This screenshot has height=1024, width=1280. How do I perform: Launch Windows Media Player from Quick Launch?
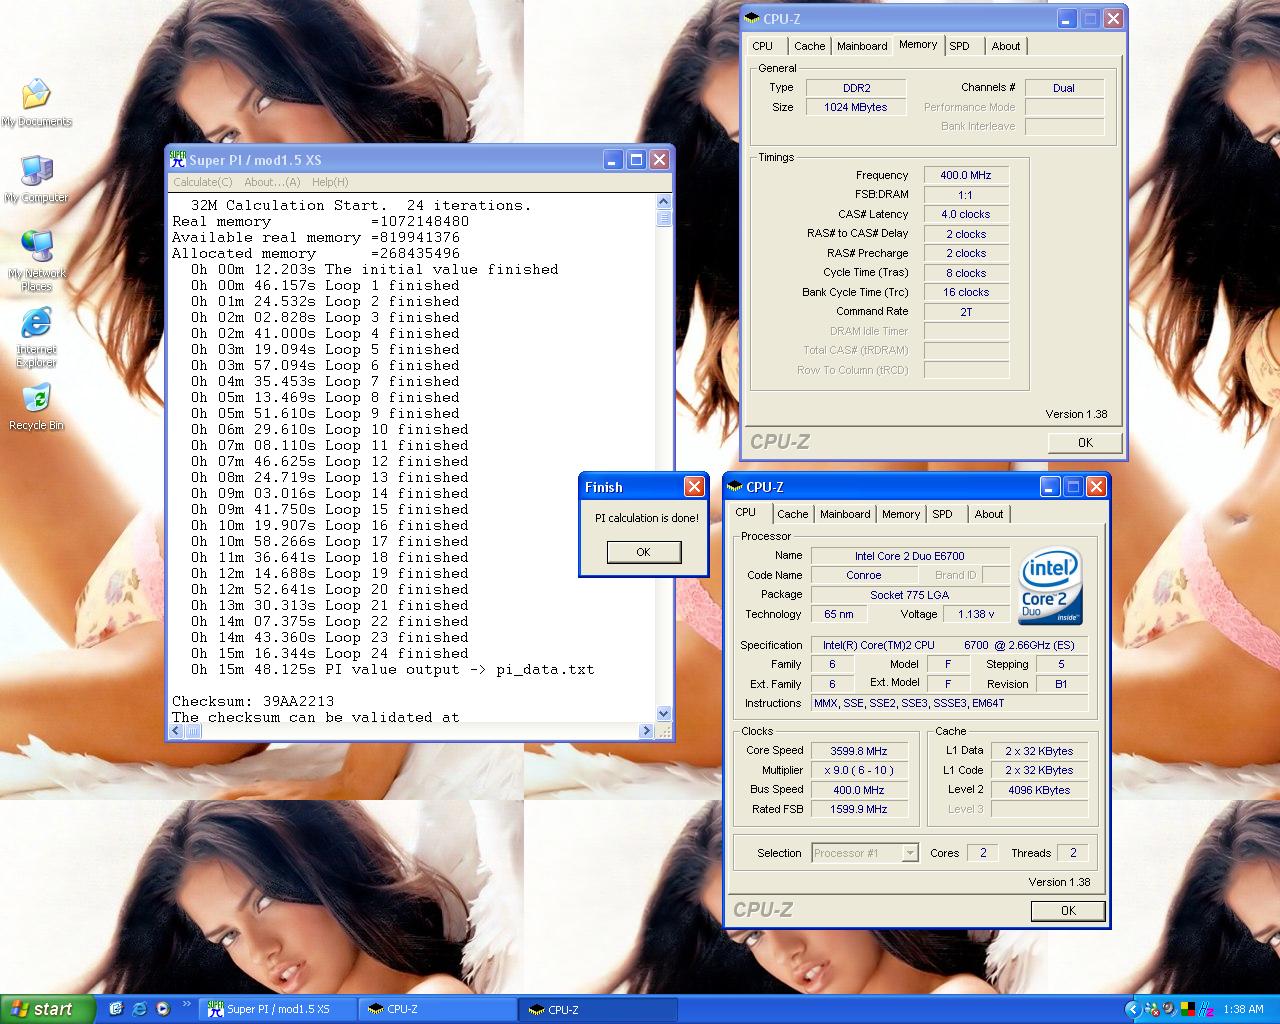(x=163, y=1009)
